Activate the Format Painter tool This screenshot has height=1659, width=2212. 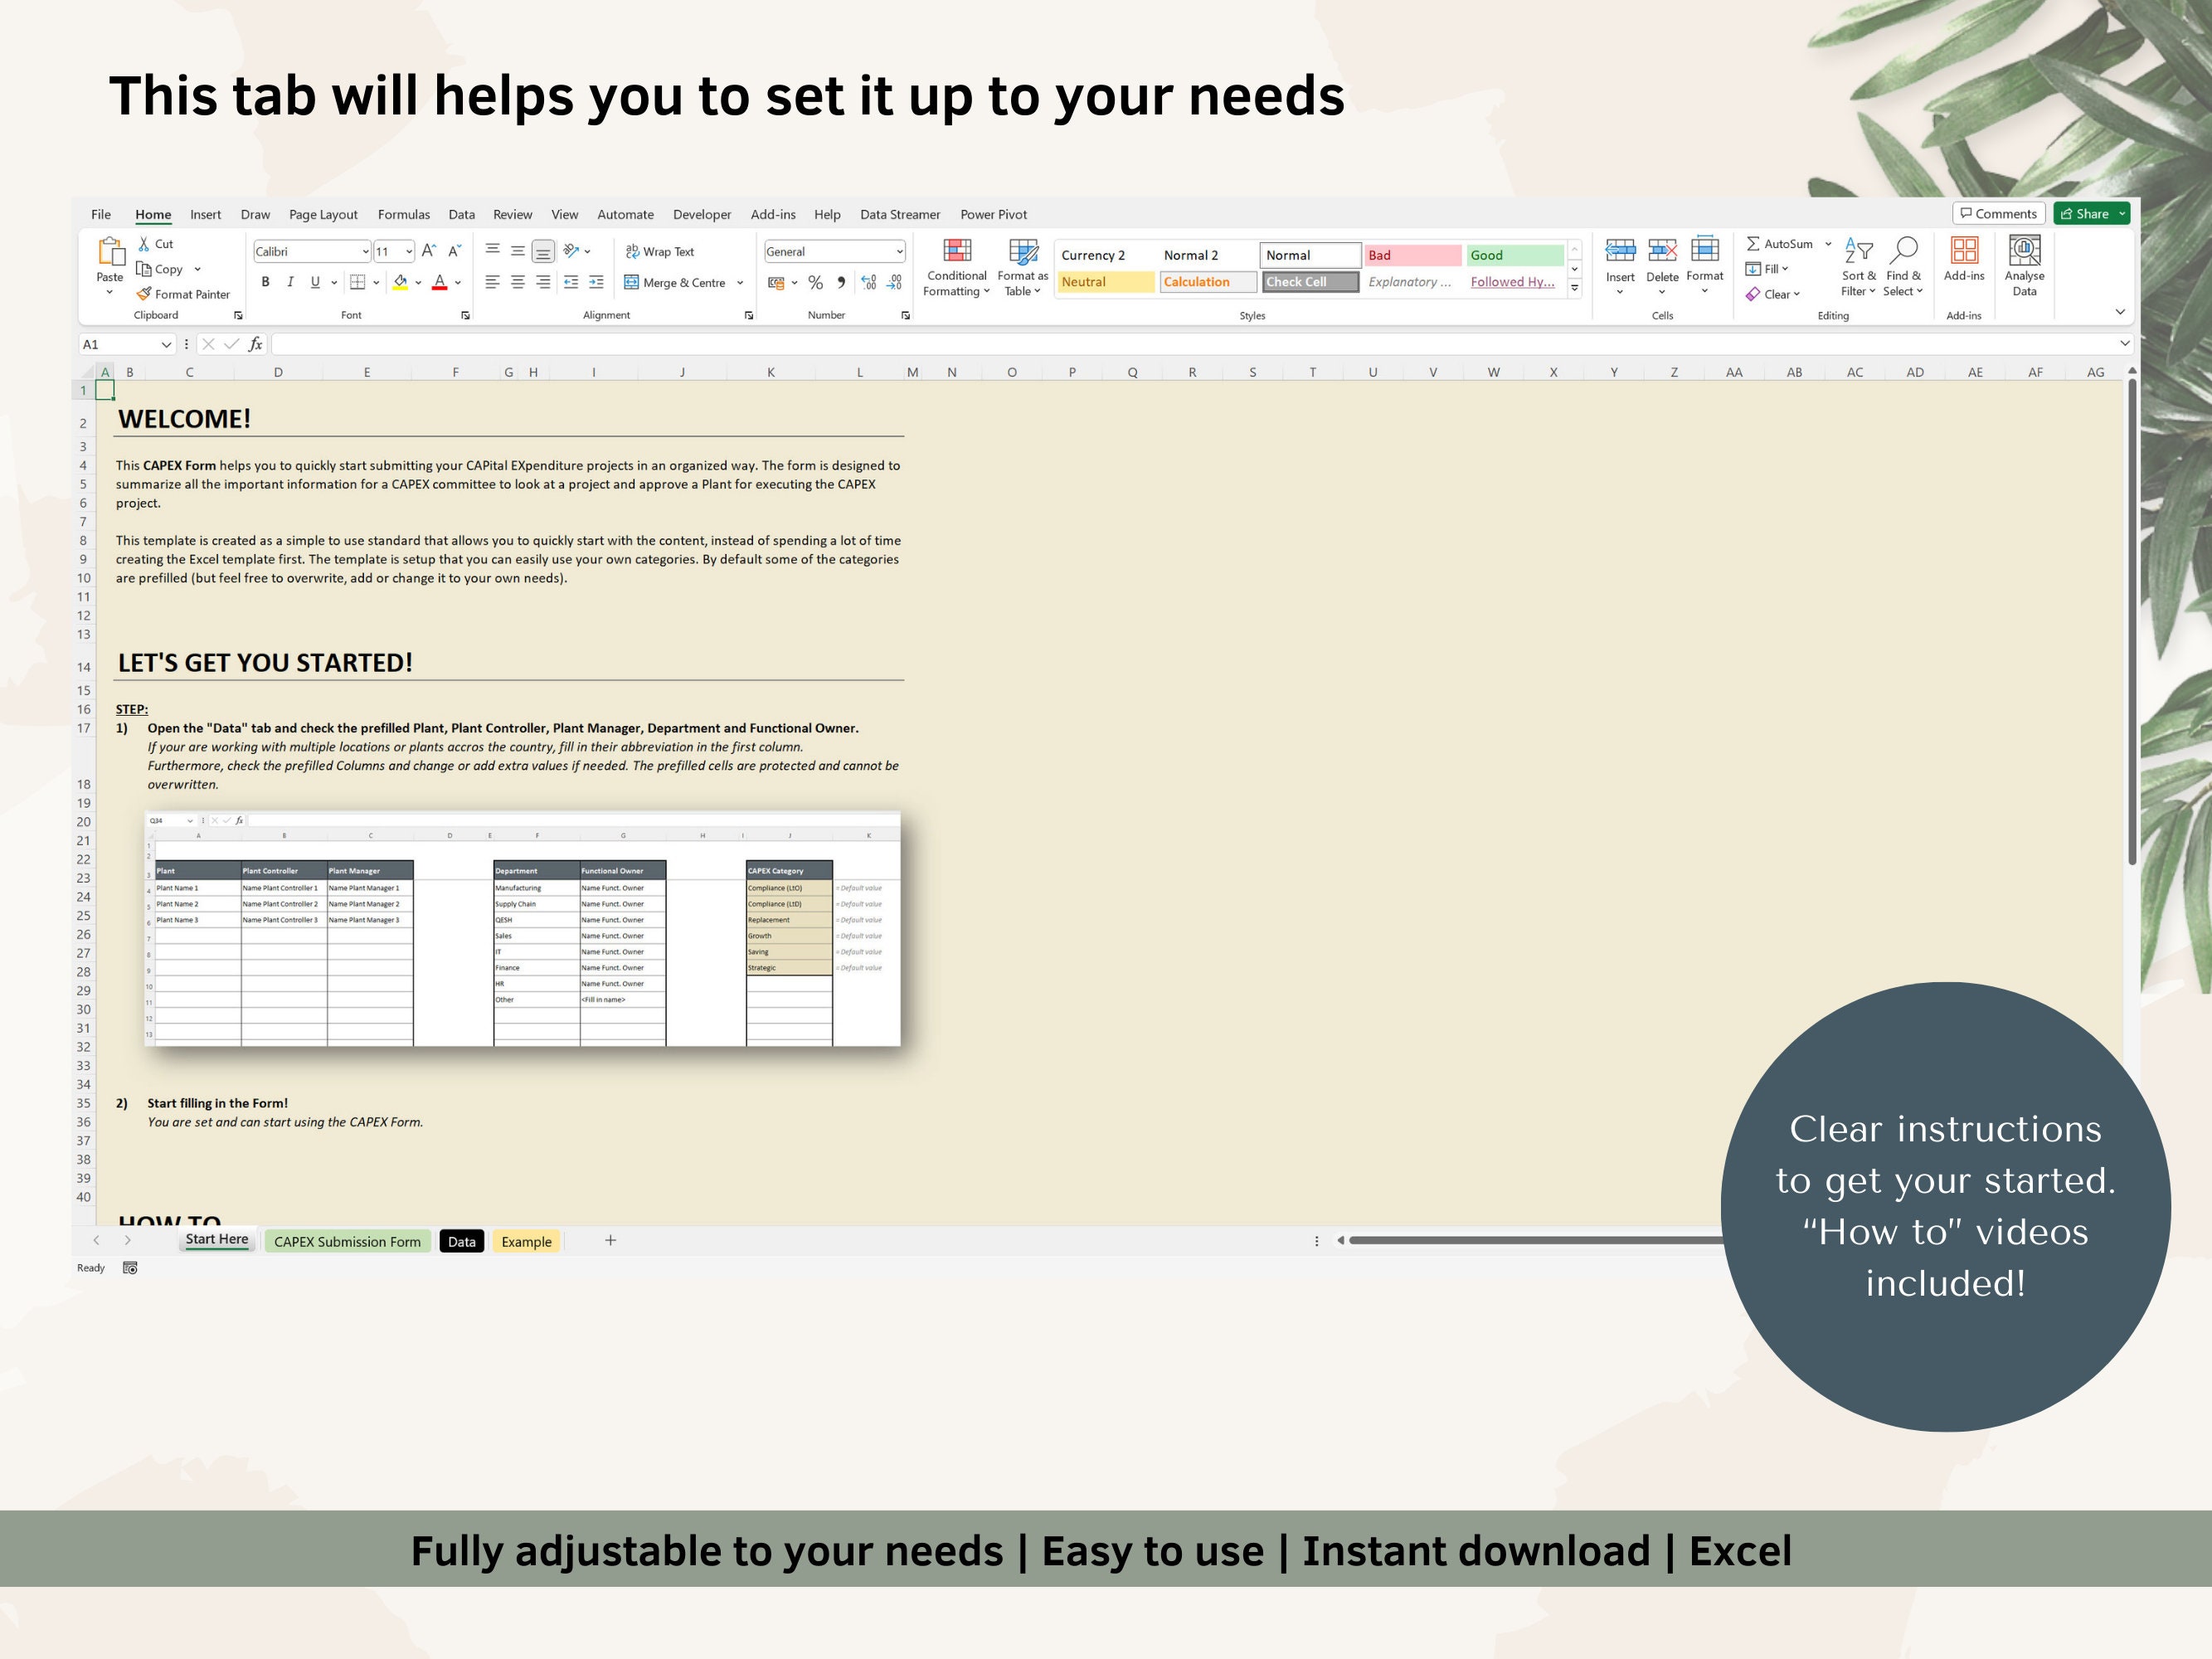coord(185,294)
